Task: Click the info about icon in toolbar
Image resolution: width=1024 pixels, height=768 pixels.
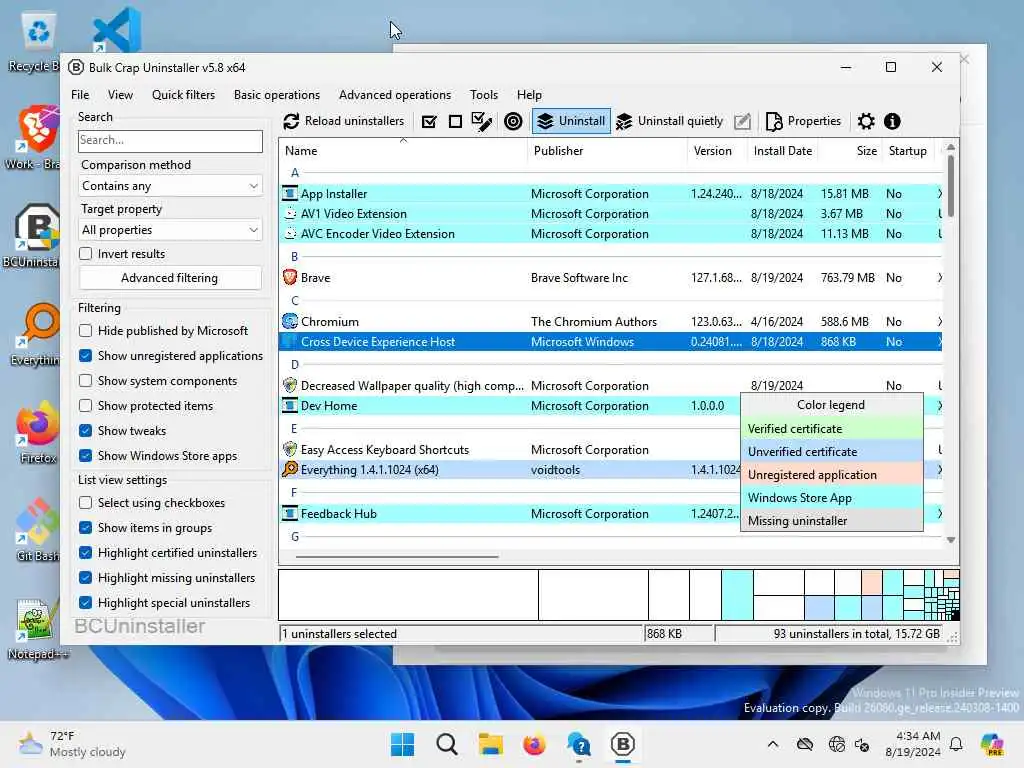Action: (892, 121)
